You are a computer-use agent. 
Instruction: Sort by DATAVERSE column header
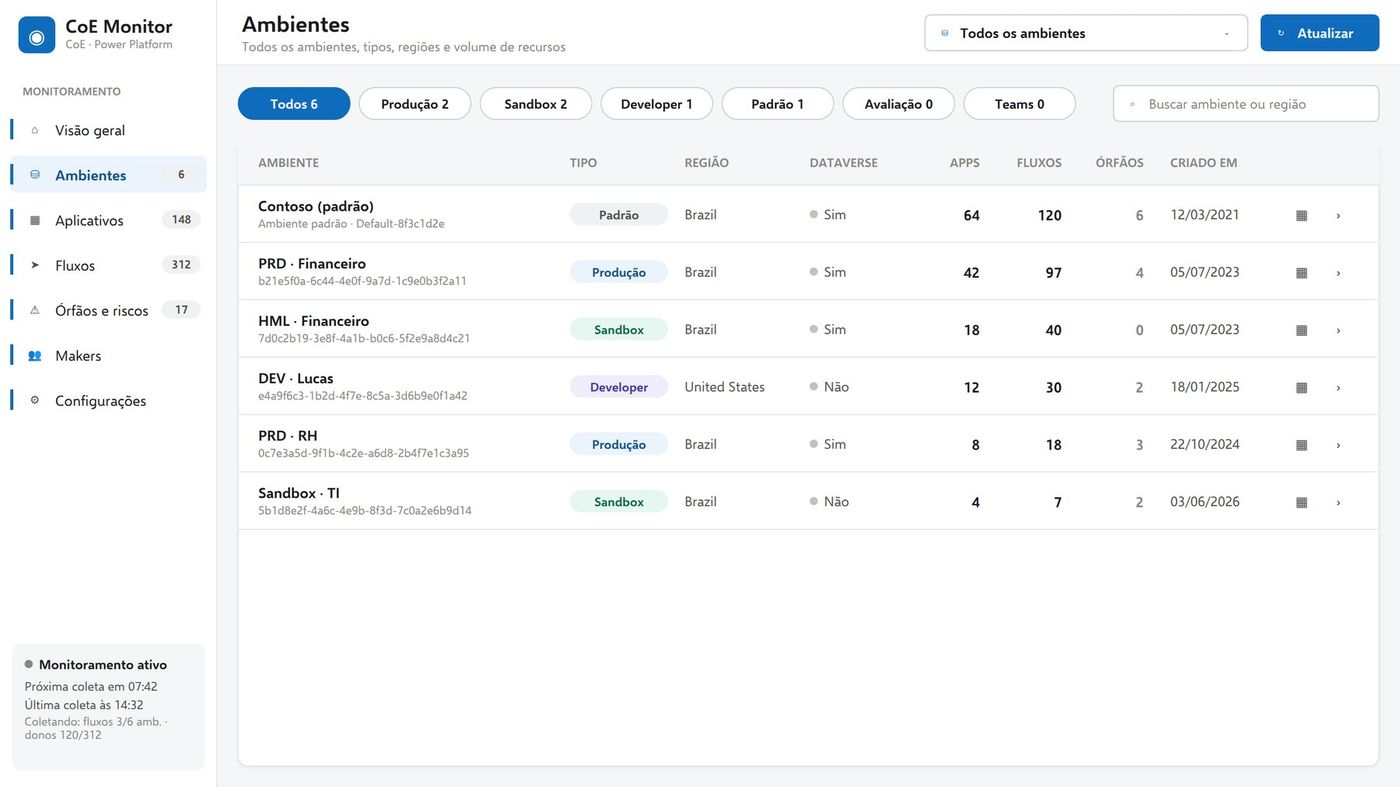(844, 163)
